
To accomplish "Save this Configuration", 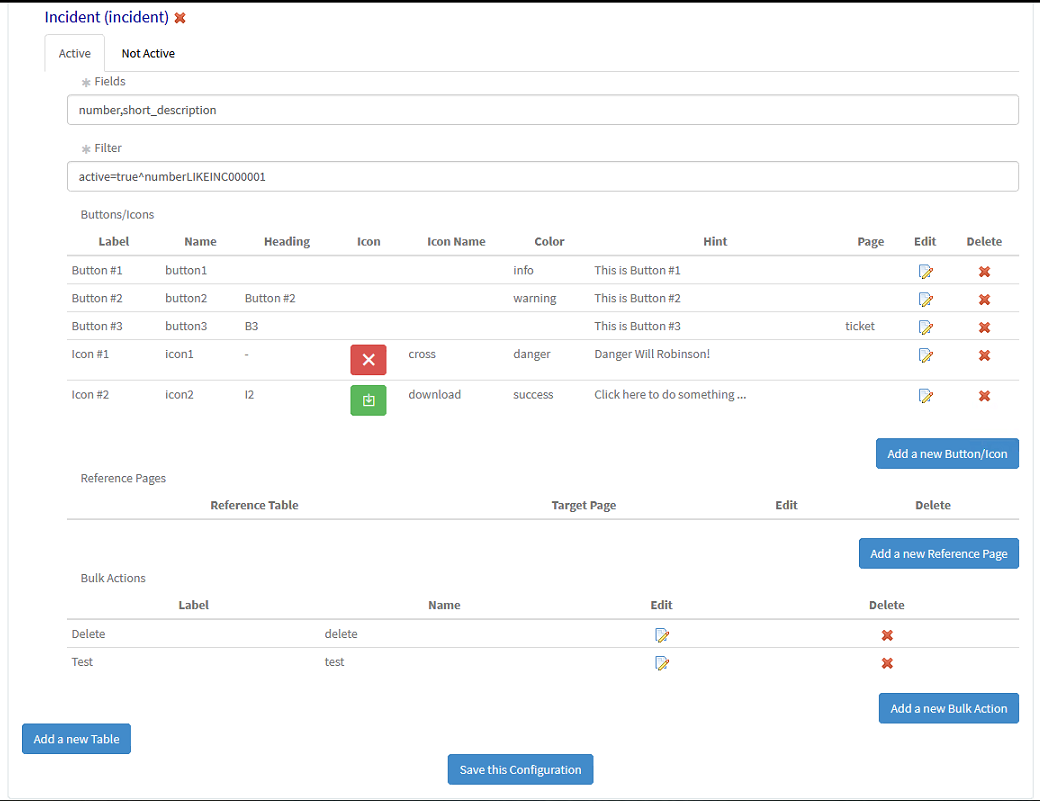I will (x=520, y=769).
